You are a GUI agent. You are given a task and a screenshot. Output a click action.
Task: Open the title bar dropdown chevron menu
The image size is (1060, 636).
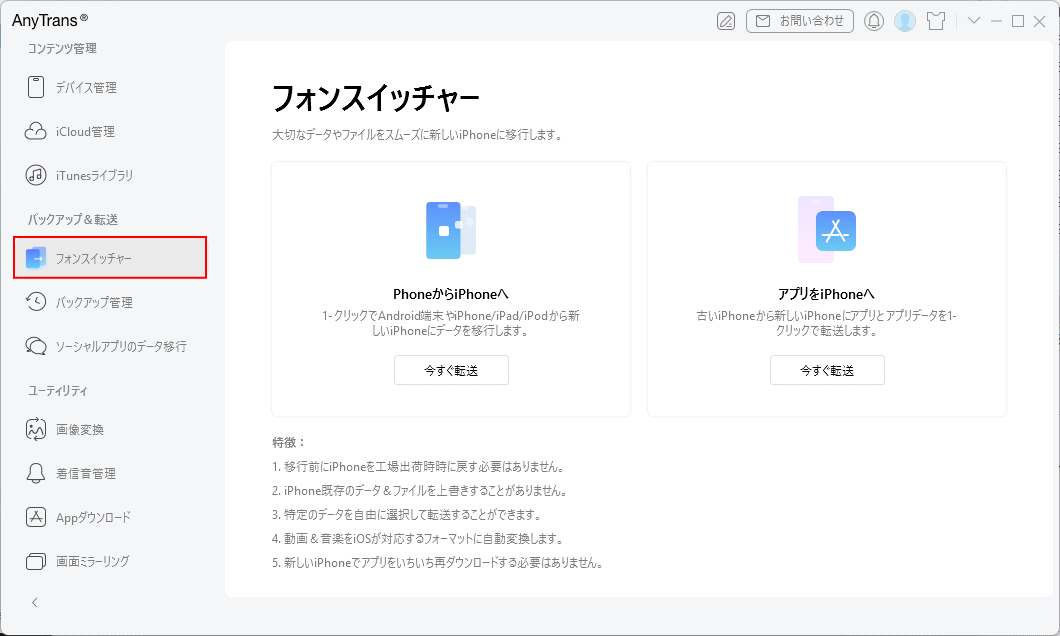[x=973, y=20]
